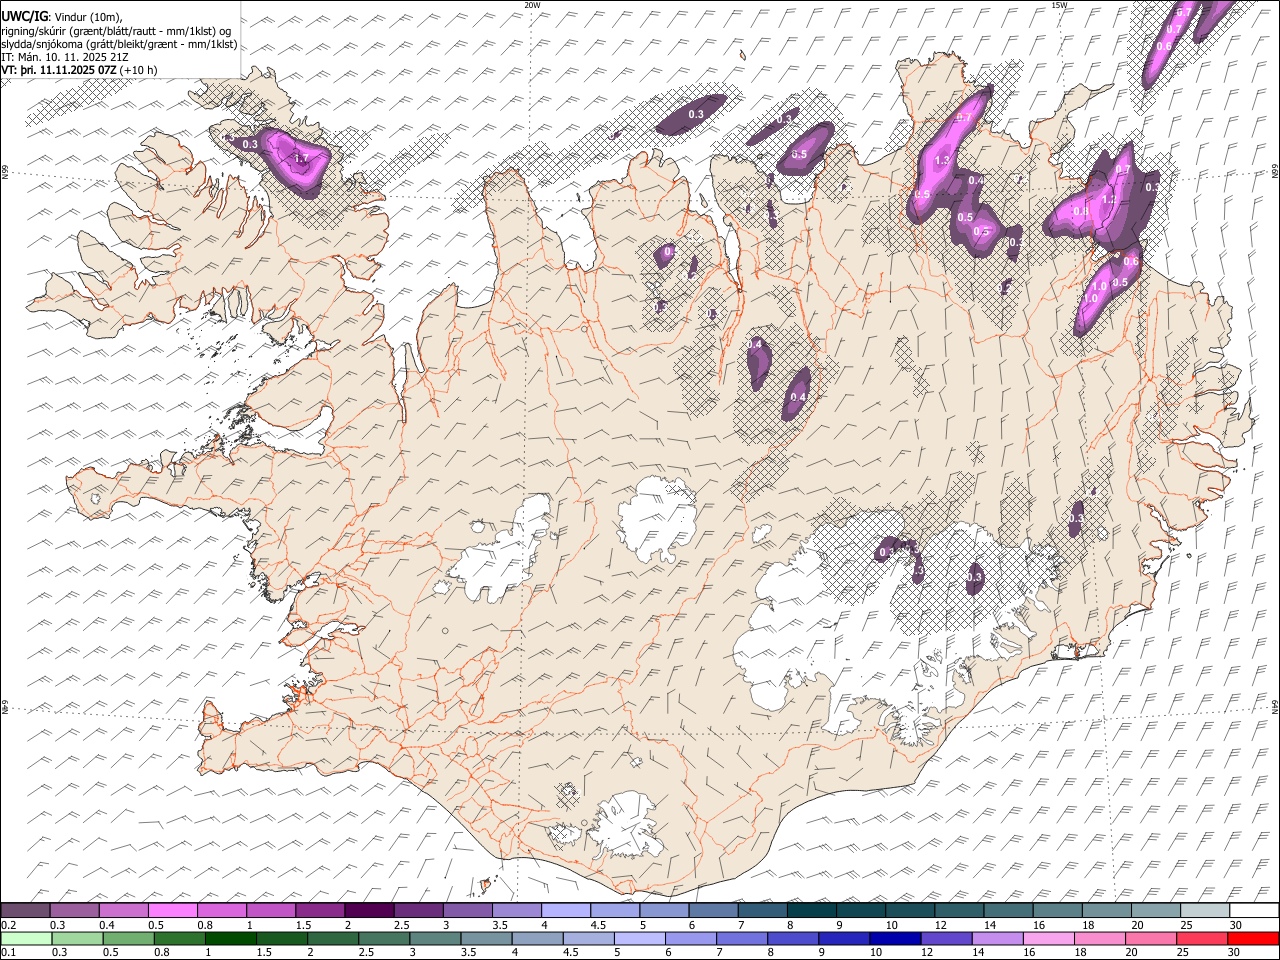This screenshot has width=1280, height=960.
Task: Select the bottom-row red swatch labeled 30
Action: pyautogui.click(x=1253, y=938)
